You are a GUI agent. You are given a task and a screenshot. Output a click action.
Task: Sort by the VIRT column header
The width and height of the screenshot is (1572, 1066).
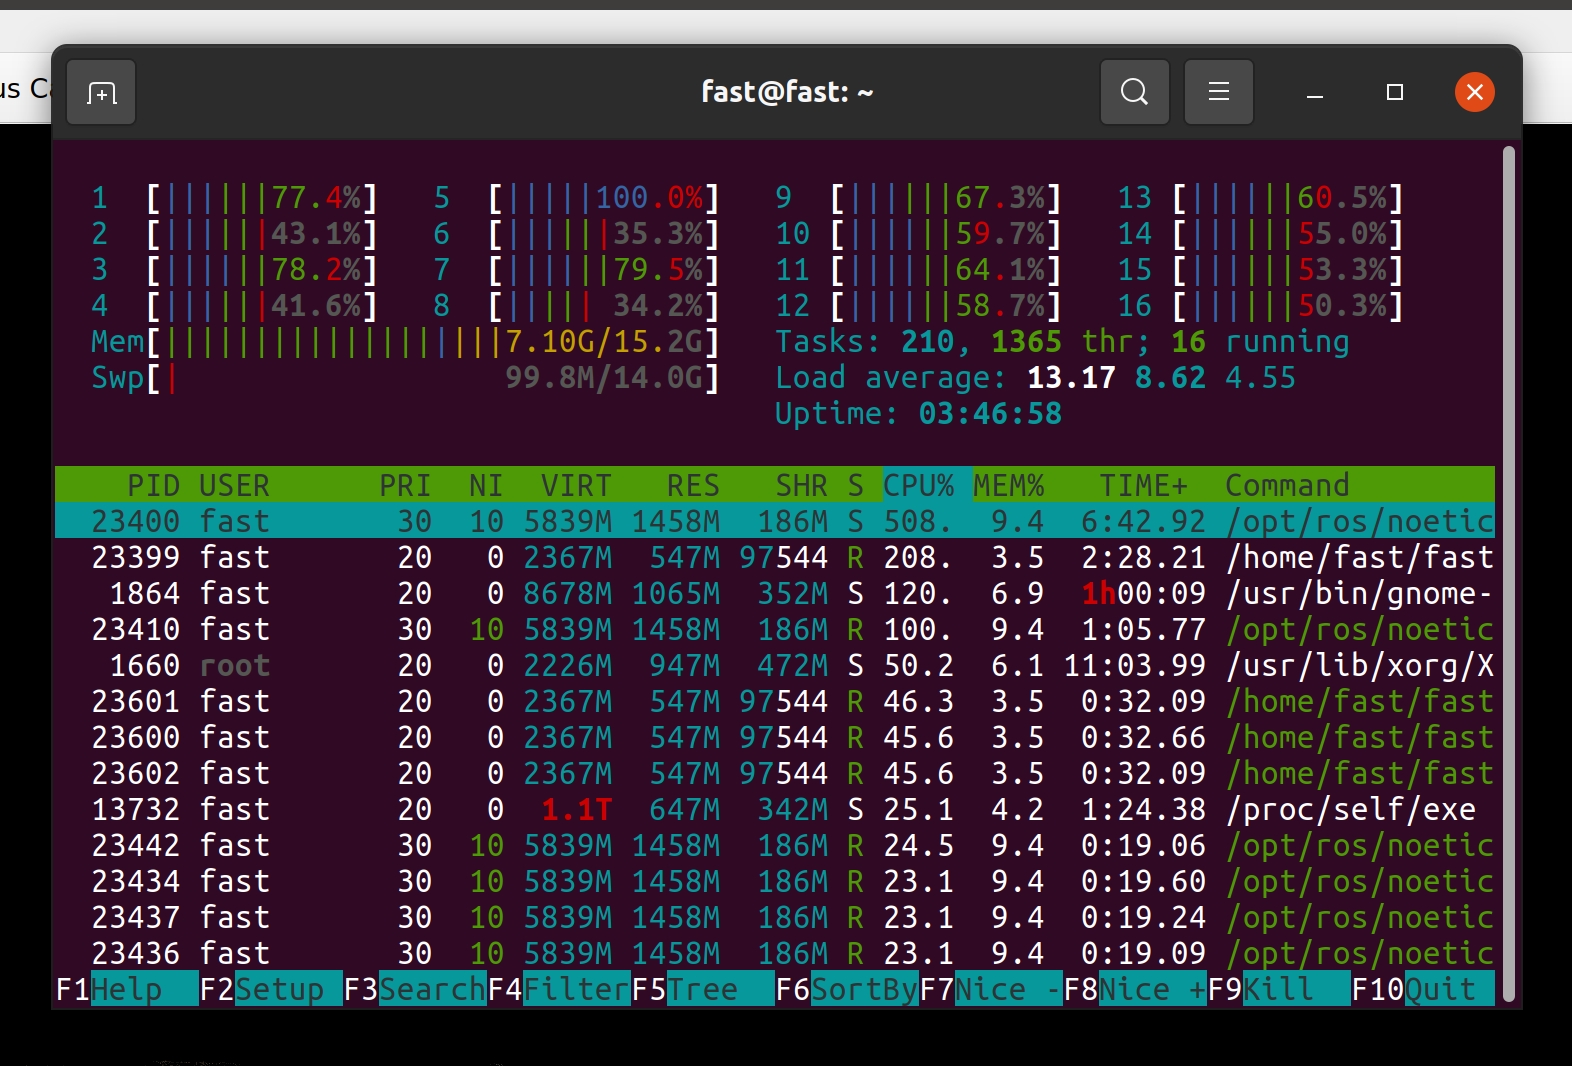click(x=576, y=485)
